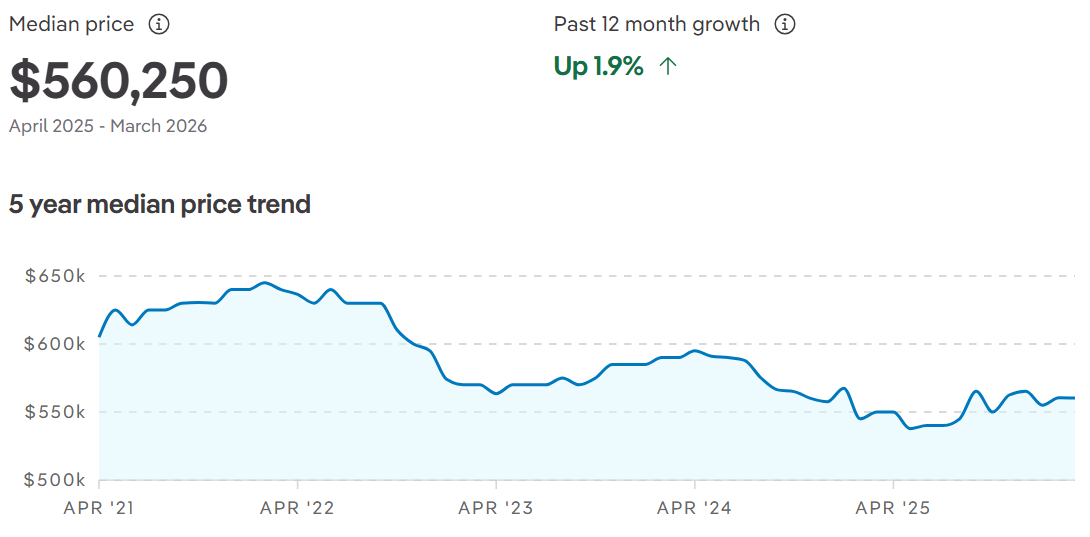Click the Past 12 month growth label
The width and height of the screenshot is (1090, 537).
tap(657, 24)
